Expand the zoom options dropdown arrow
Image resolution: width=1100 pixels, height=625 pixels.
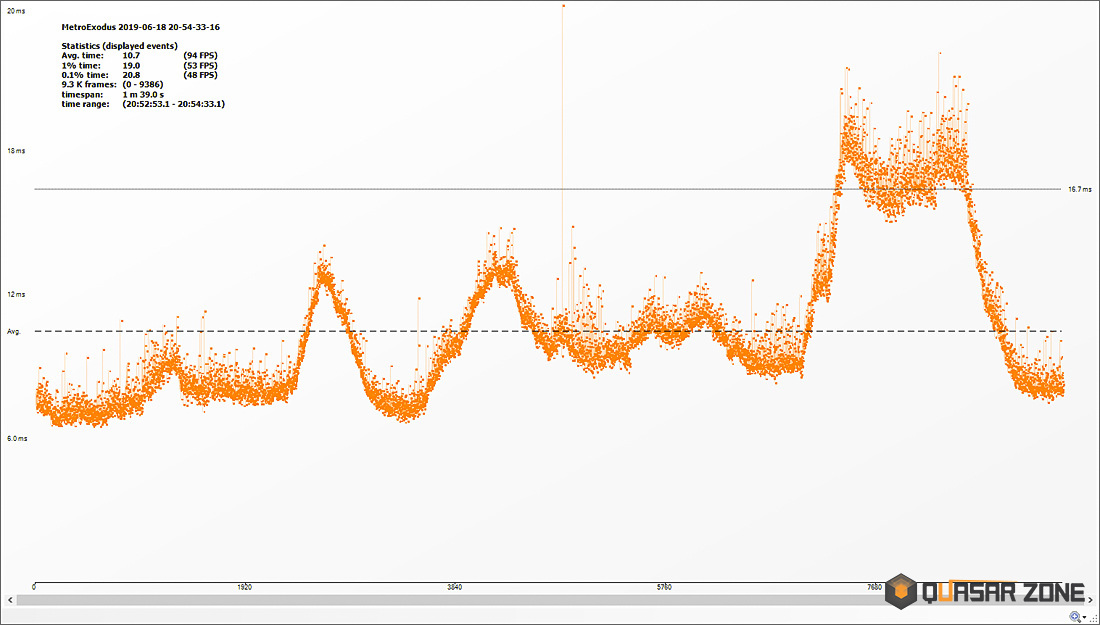(1085, 617)
